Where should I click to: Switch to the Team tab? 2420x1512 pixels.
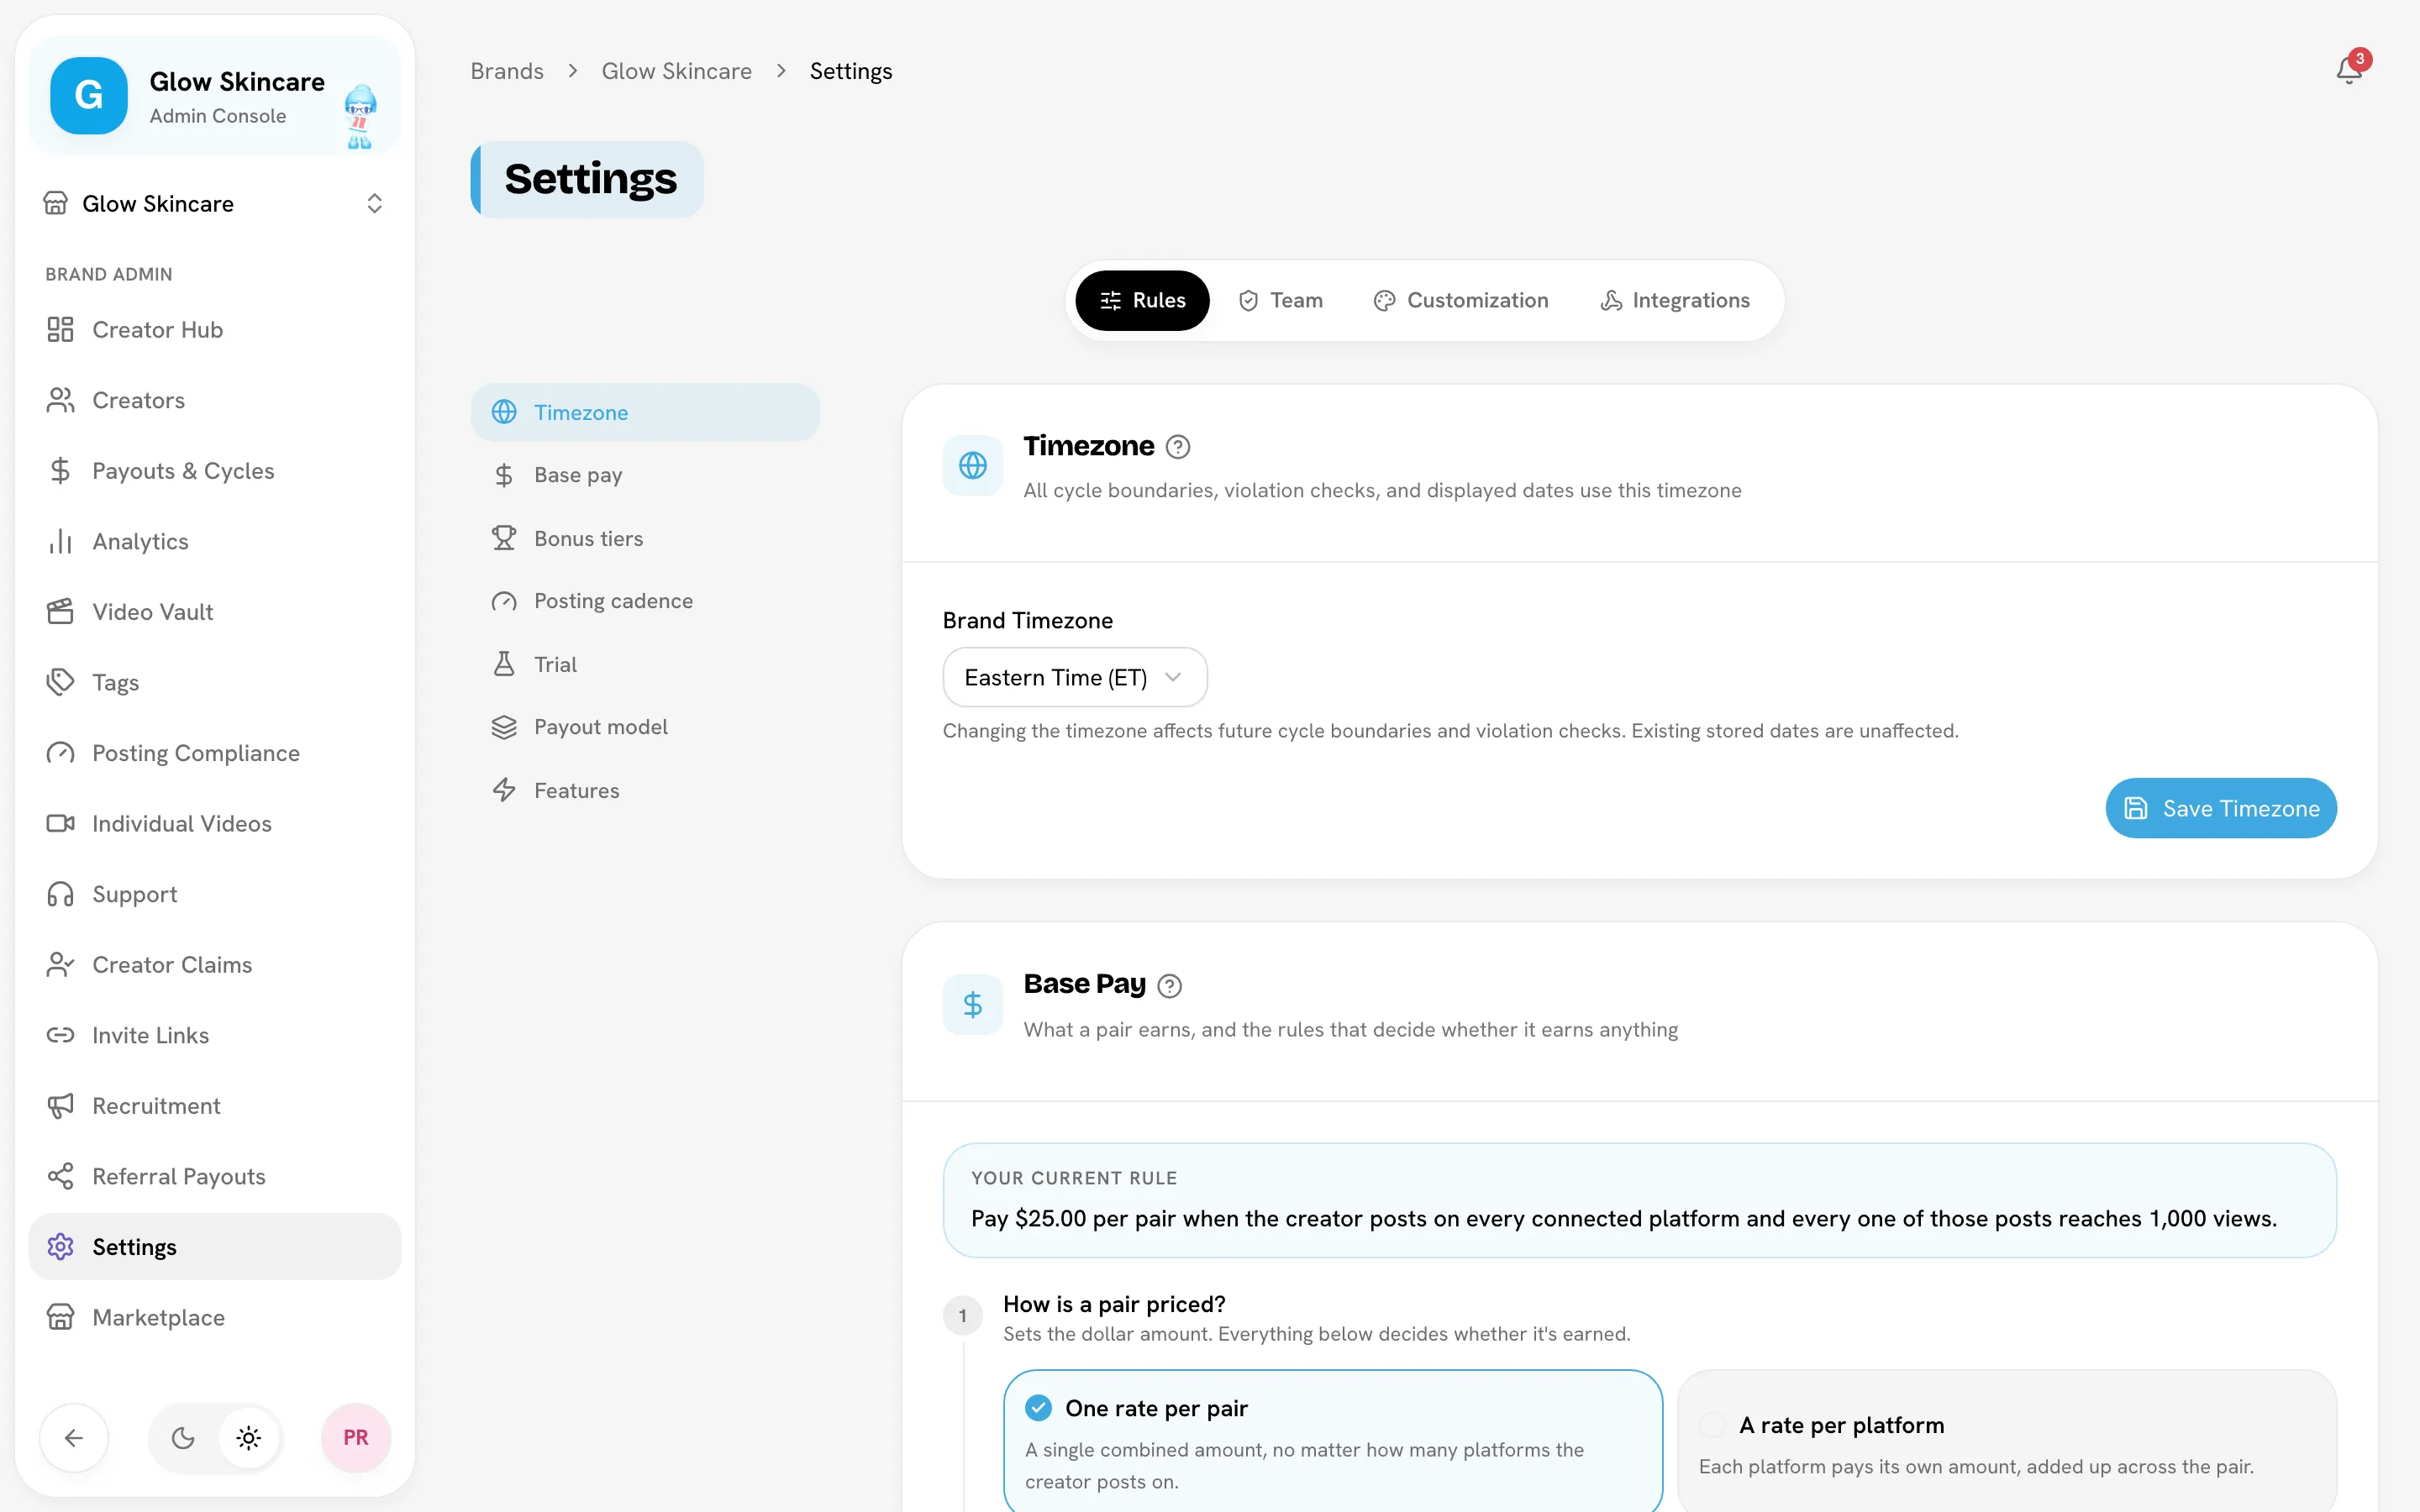1280,300
